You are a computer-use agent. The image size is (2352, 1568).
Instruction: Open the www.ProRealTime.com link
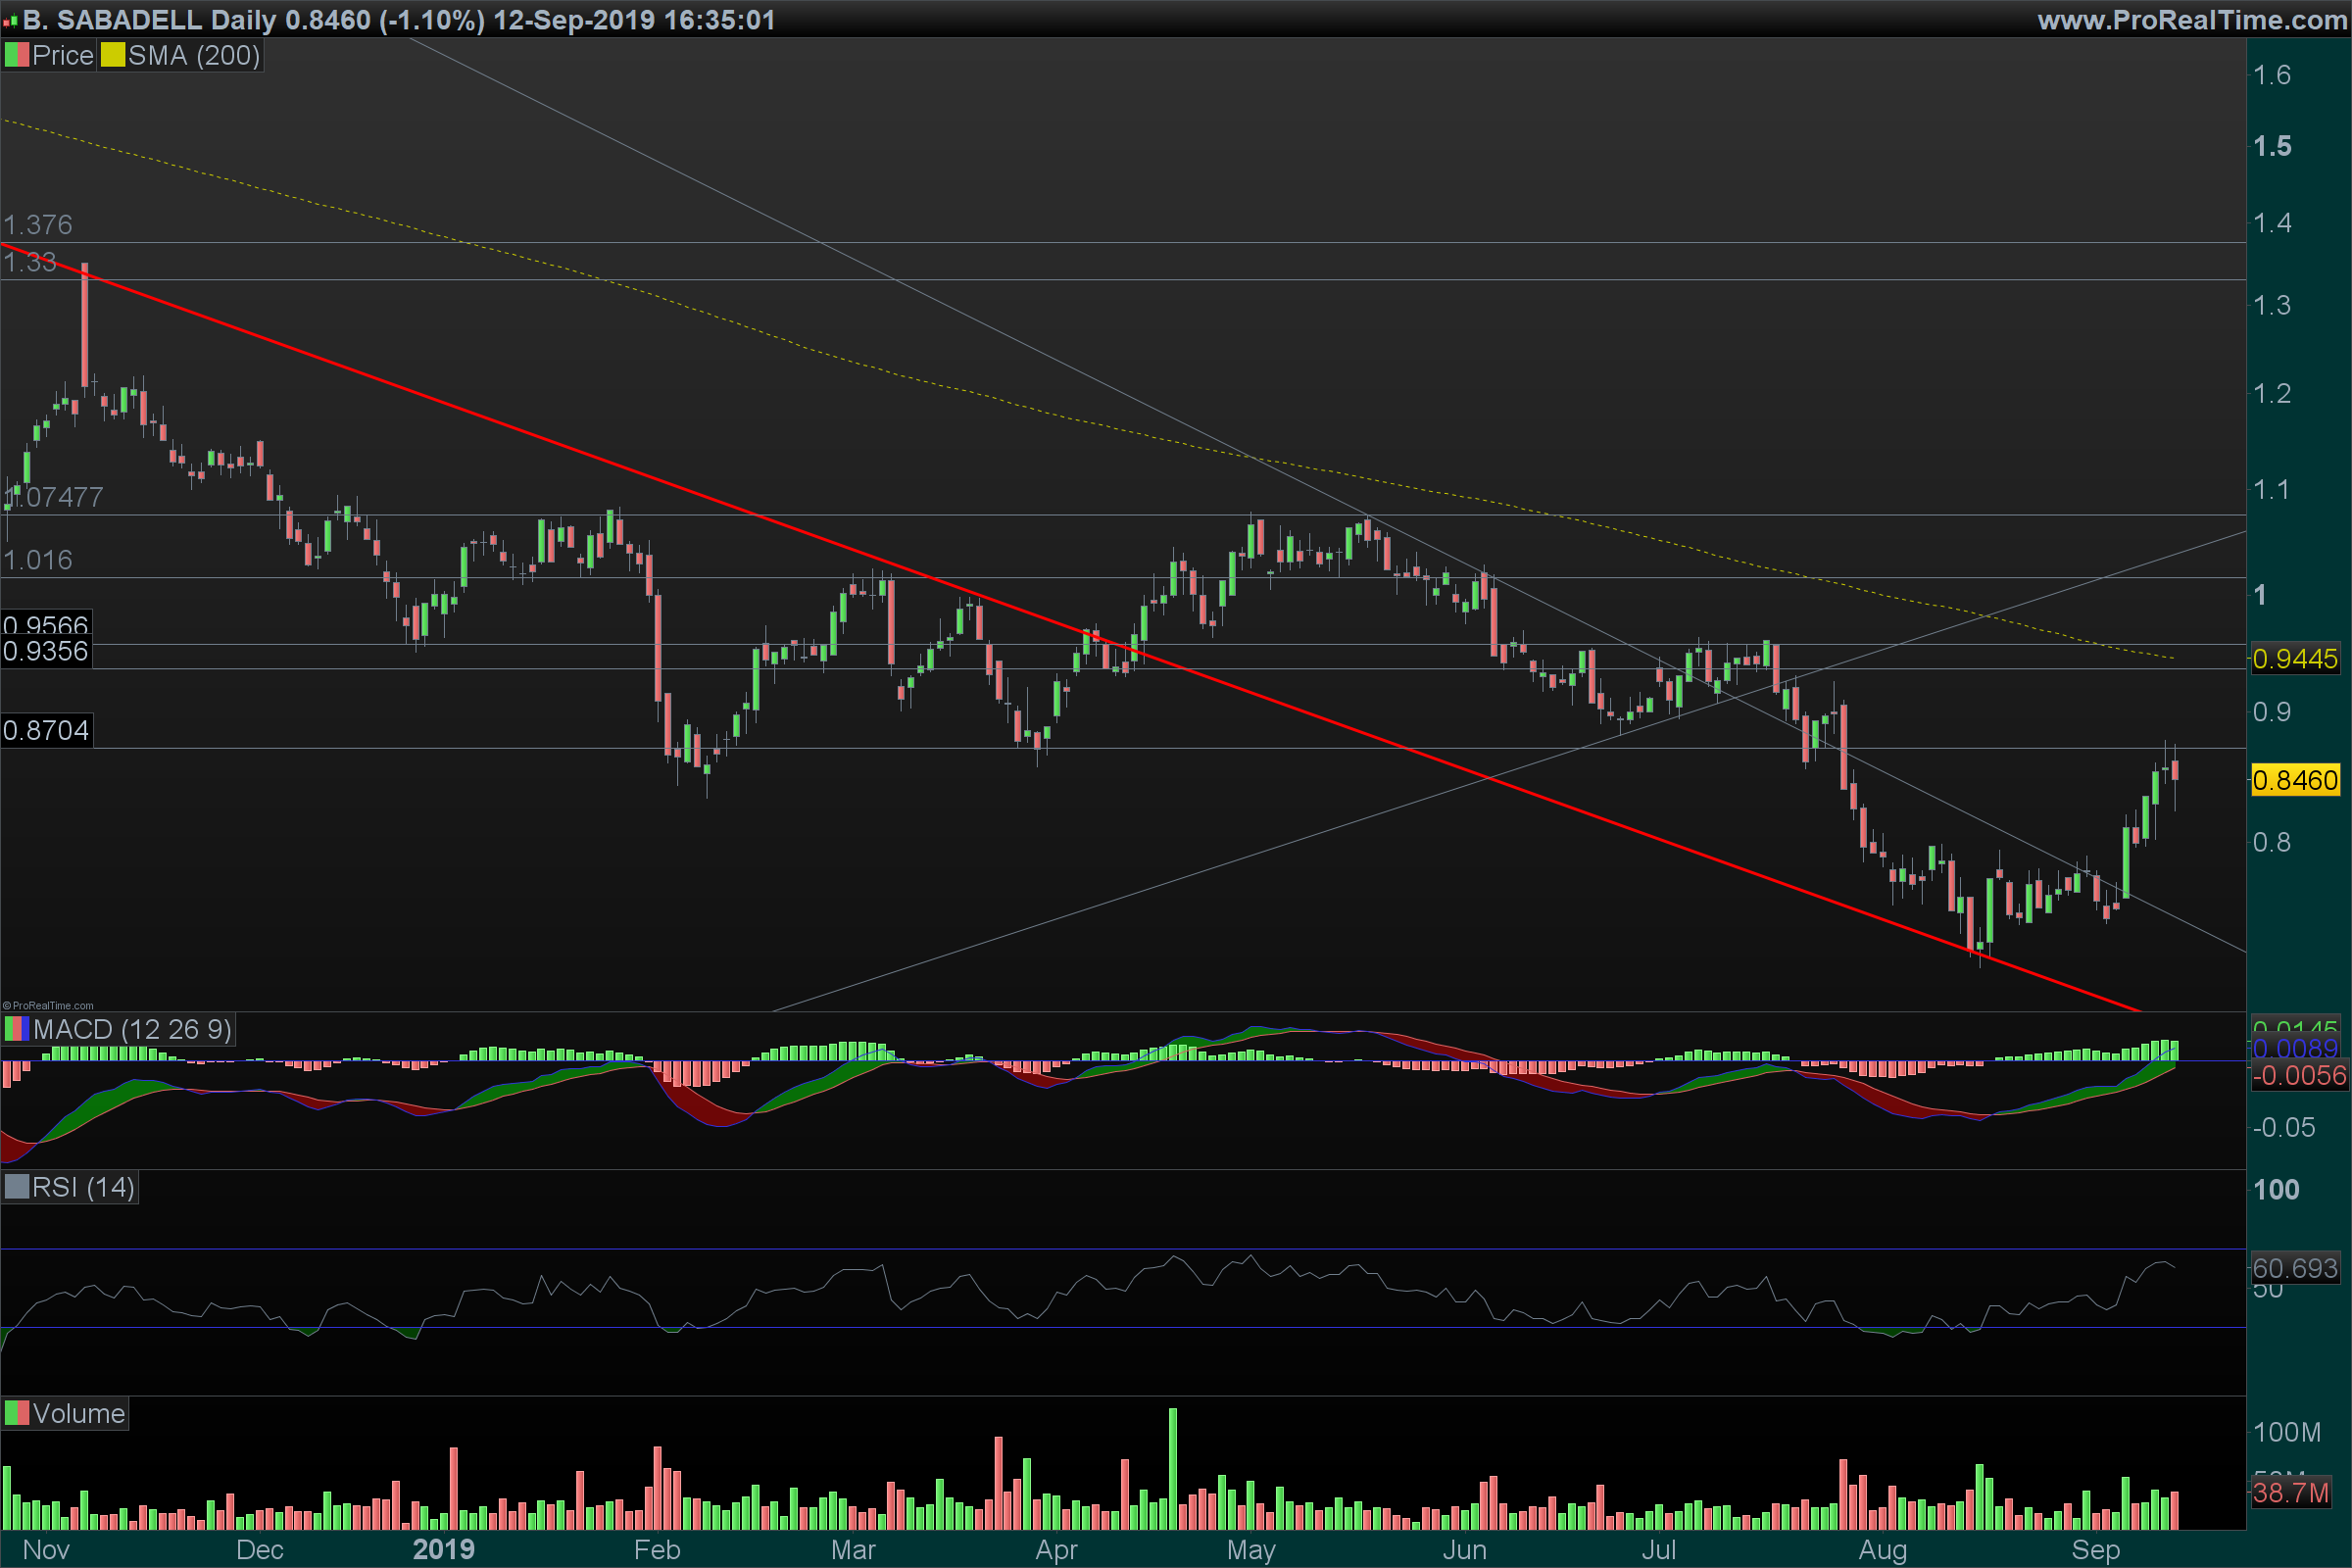(2191, 20)
